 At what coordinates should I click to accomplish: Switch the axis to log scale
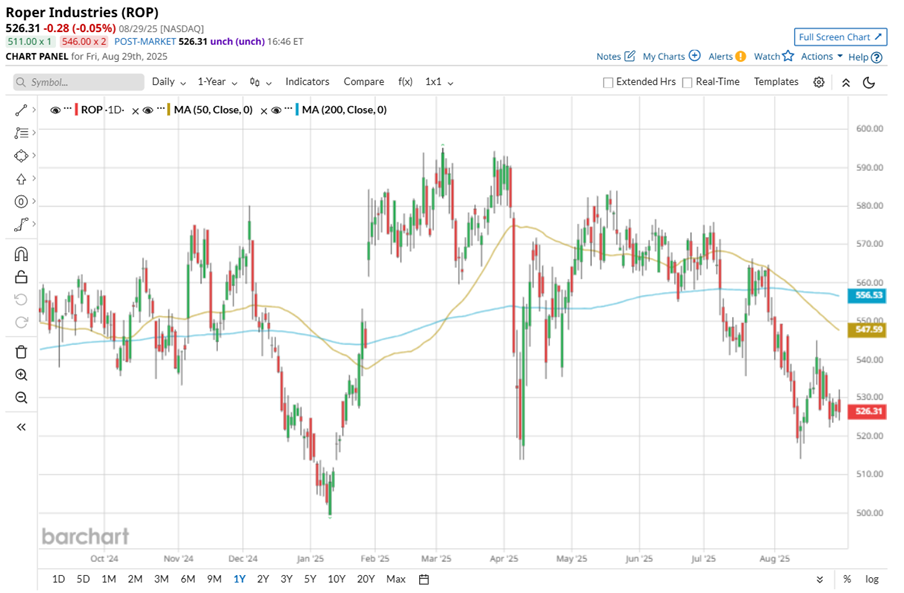coord(872,579)
